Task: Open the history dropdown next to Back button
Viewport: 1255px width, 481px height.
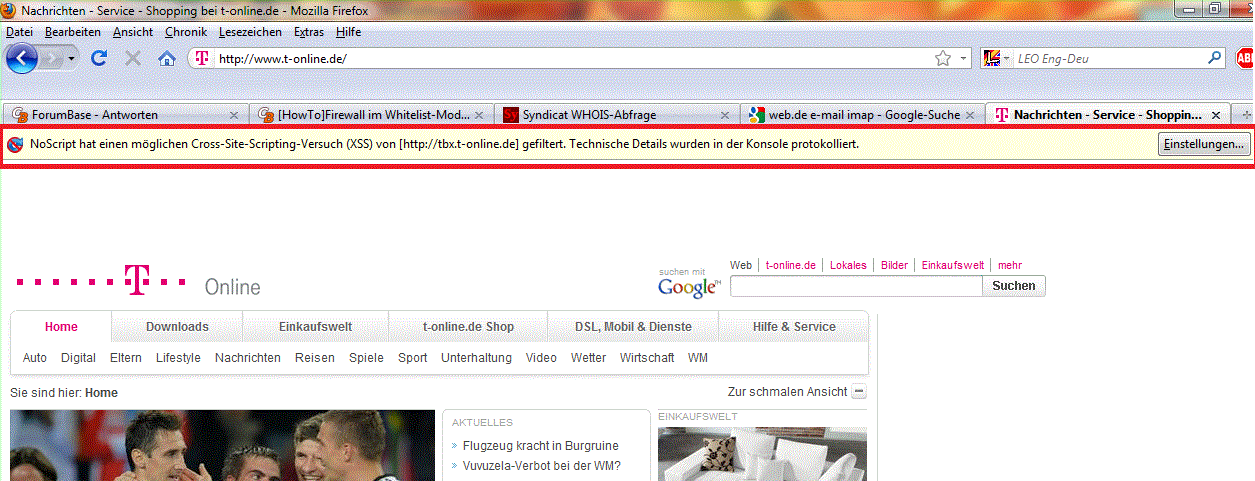Action: click(71, 59)
